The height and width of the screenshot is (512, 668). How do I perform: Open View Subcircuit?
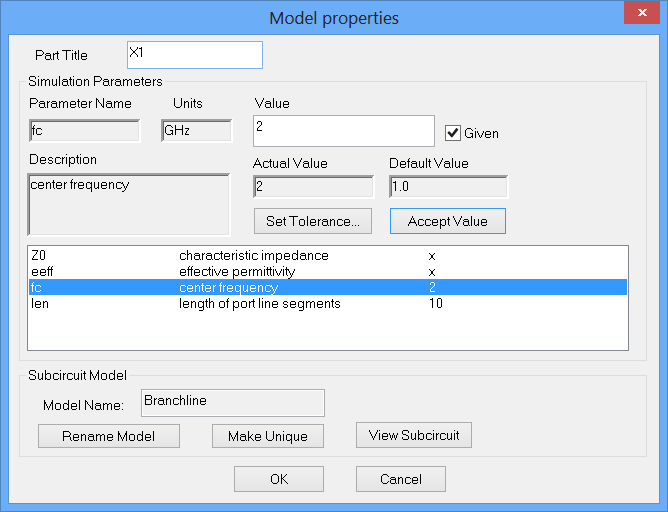[414, 435]
